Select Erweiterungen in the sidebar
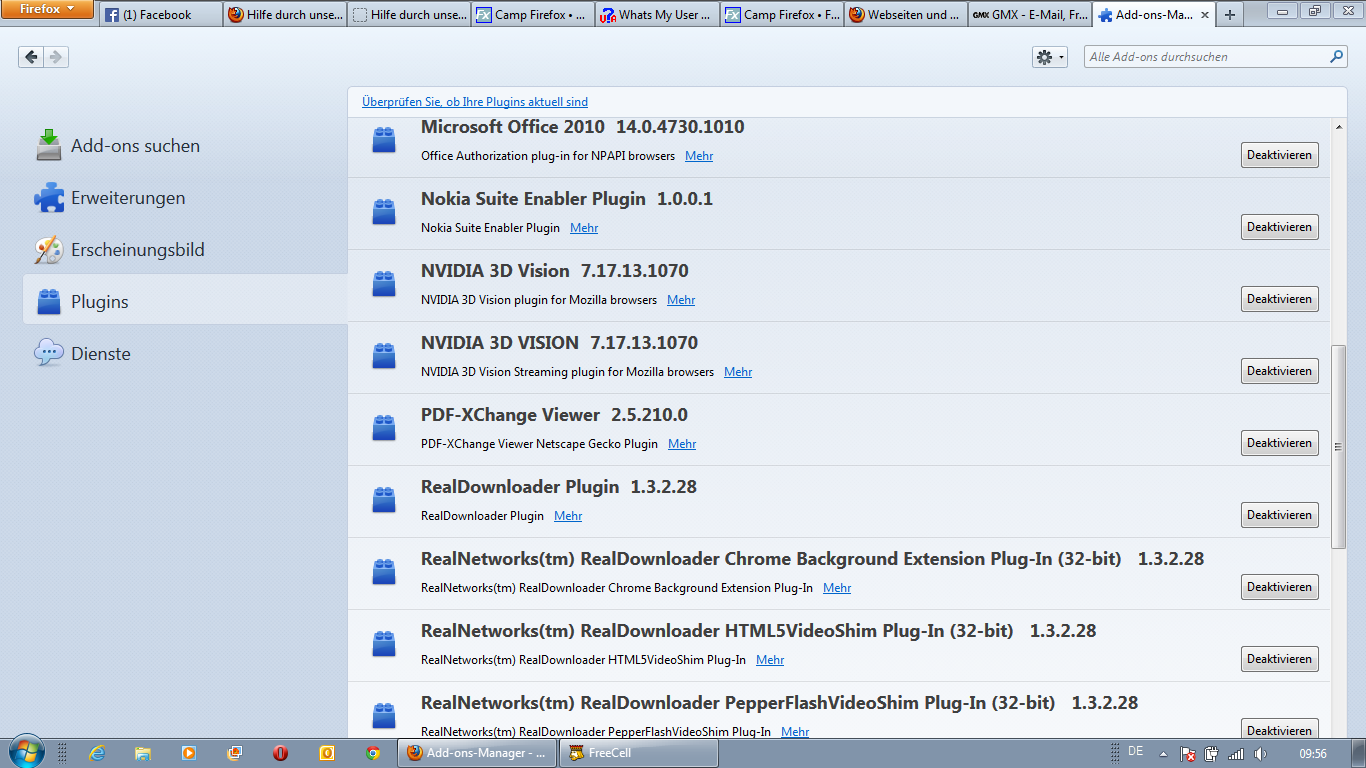This screenshot has width=1366, height=768. click(127, 198)
